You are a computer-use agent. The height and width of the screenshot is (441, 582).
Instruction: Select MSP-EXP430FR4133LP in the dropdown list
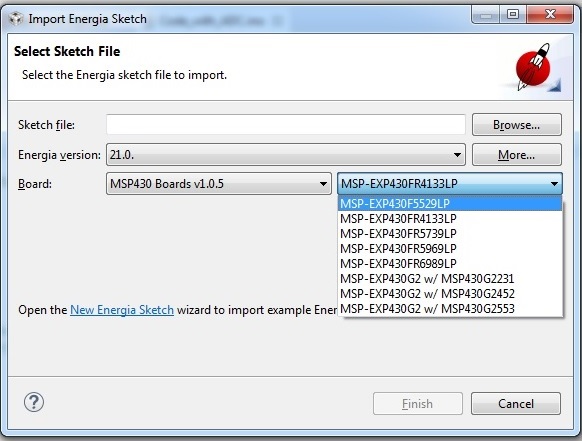click(x=450, y=219)
